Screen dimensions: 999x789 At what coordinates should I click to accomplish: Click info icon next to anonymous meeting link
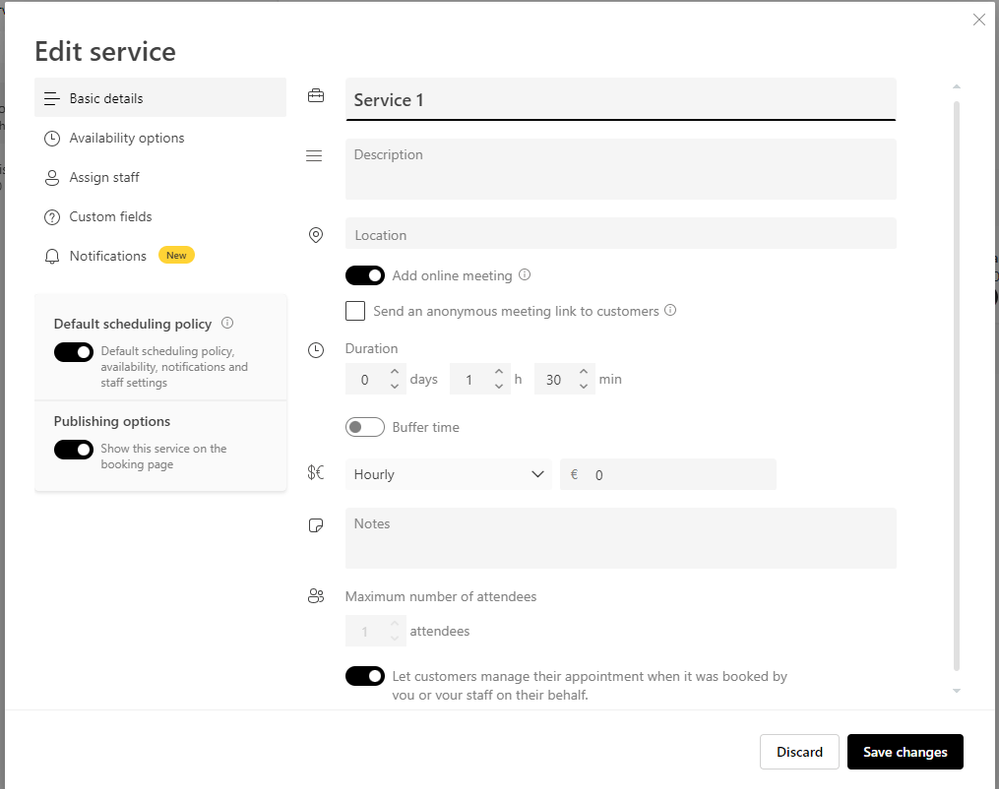[x=670, y=310]
